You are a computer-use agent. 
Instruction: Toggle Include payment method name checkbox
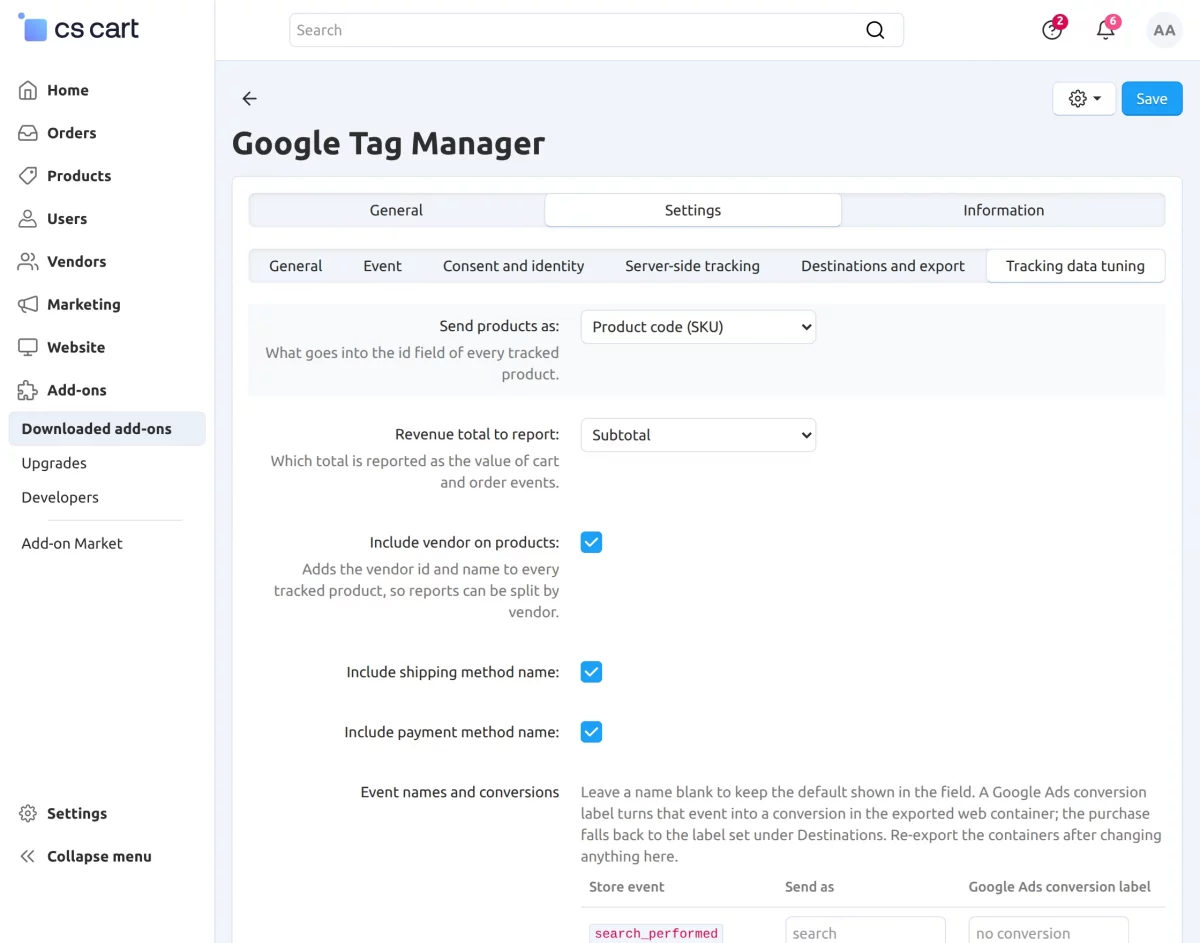pos(592,732)
